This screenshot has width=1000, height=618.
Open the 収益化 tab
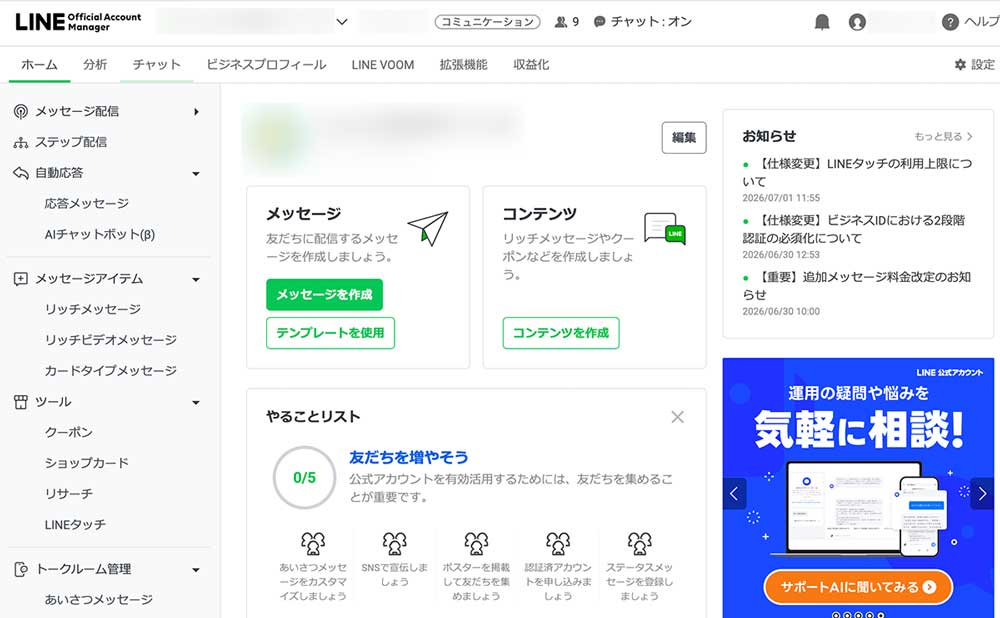click(531, 64)
